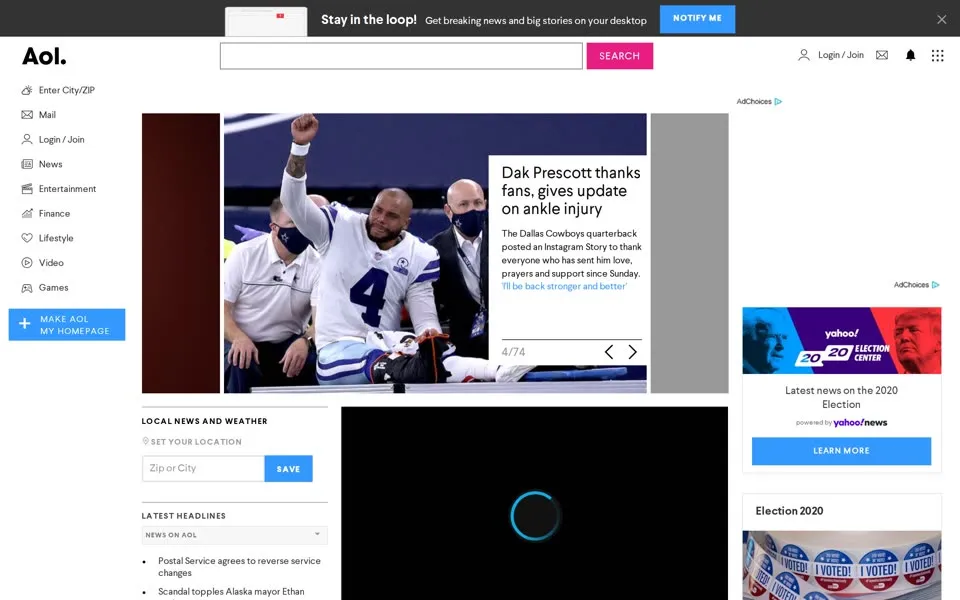Click AdChoices icon above the ad area
This screenshot has height=600, width=960.
778,102
